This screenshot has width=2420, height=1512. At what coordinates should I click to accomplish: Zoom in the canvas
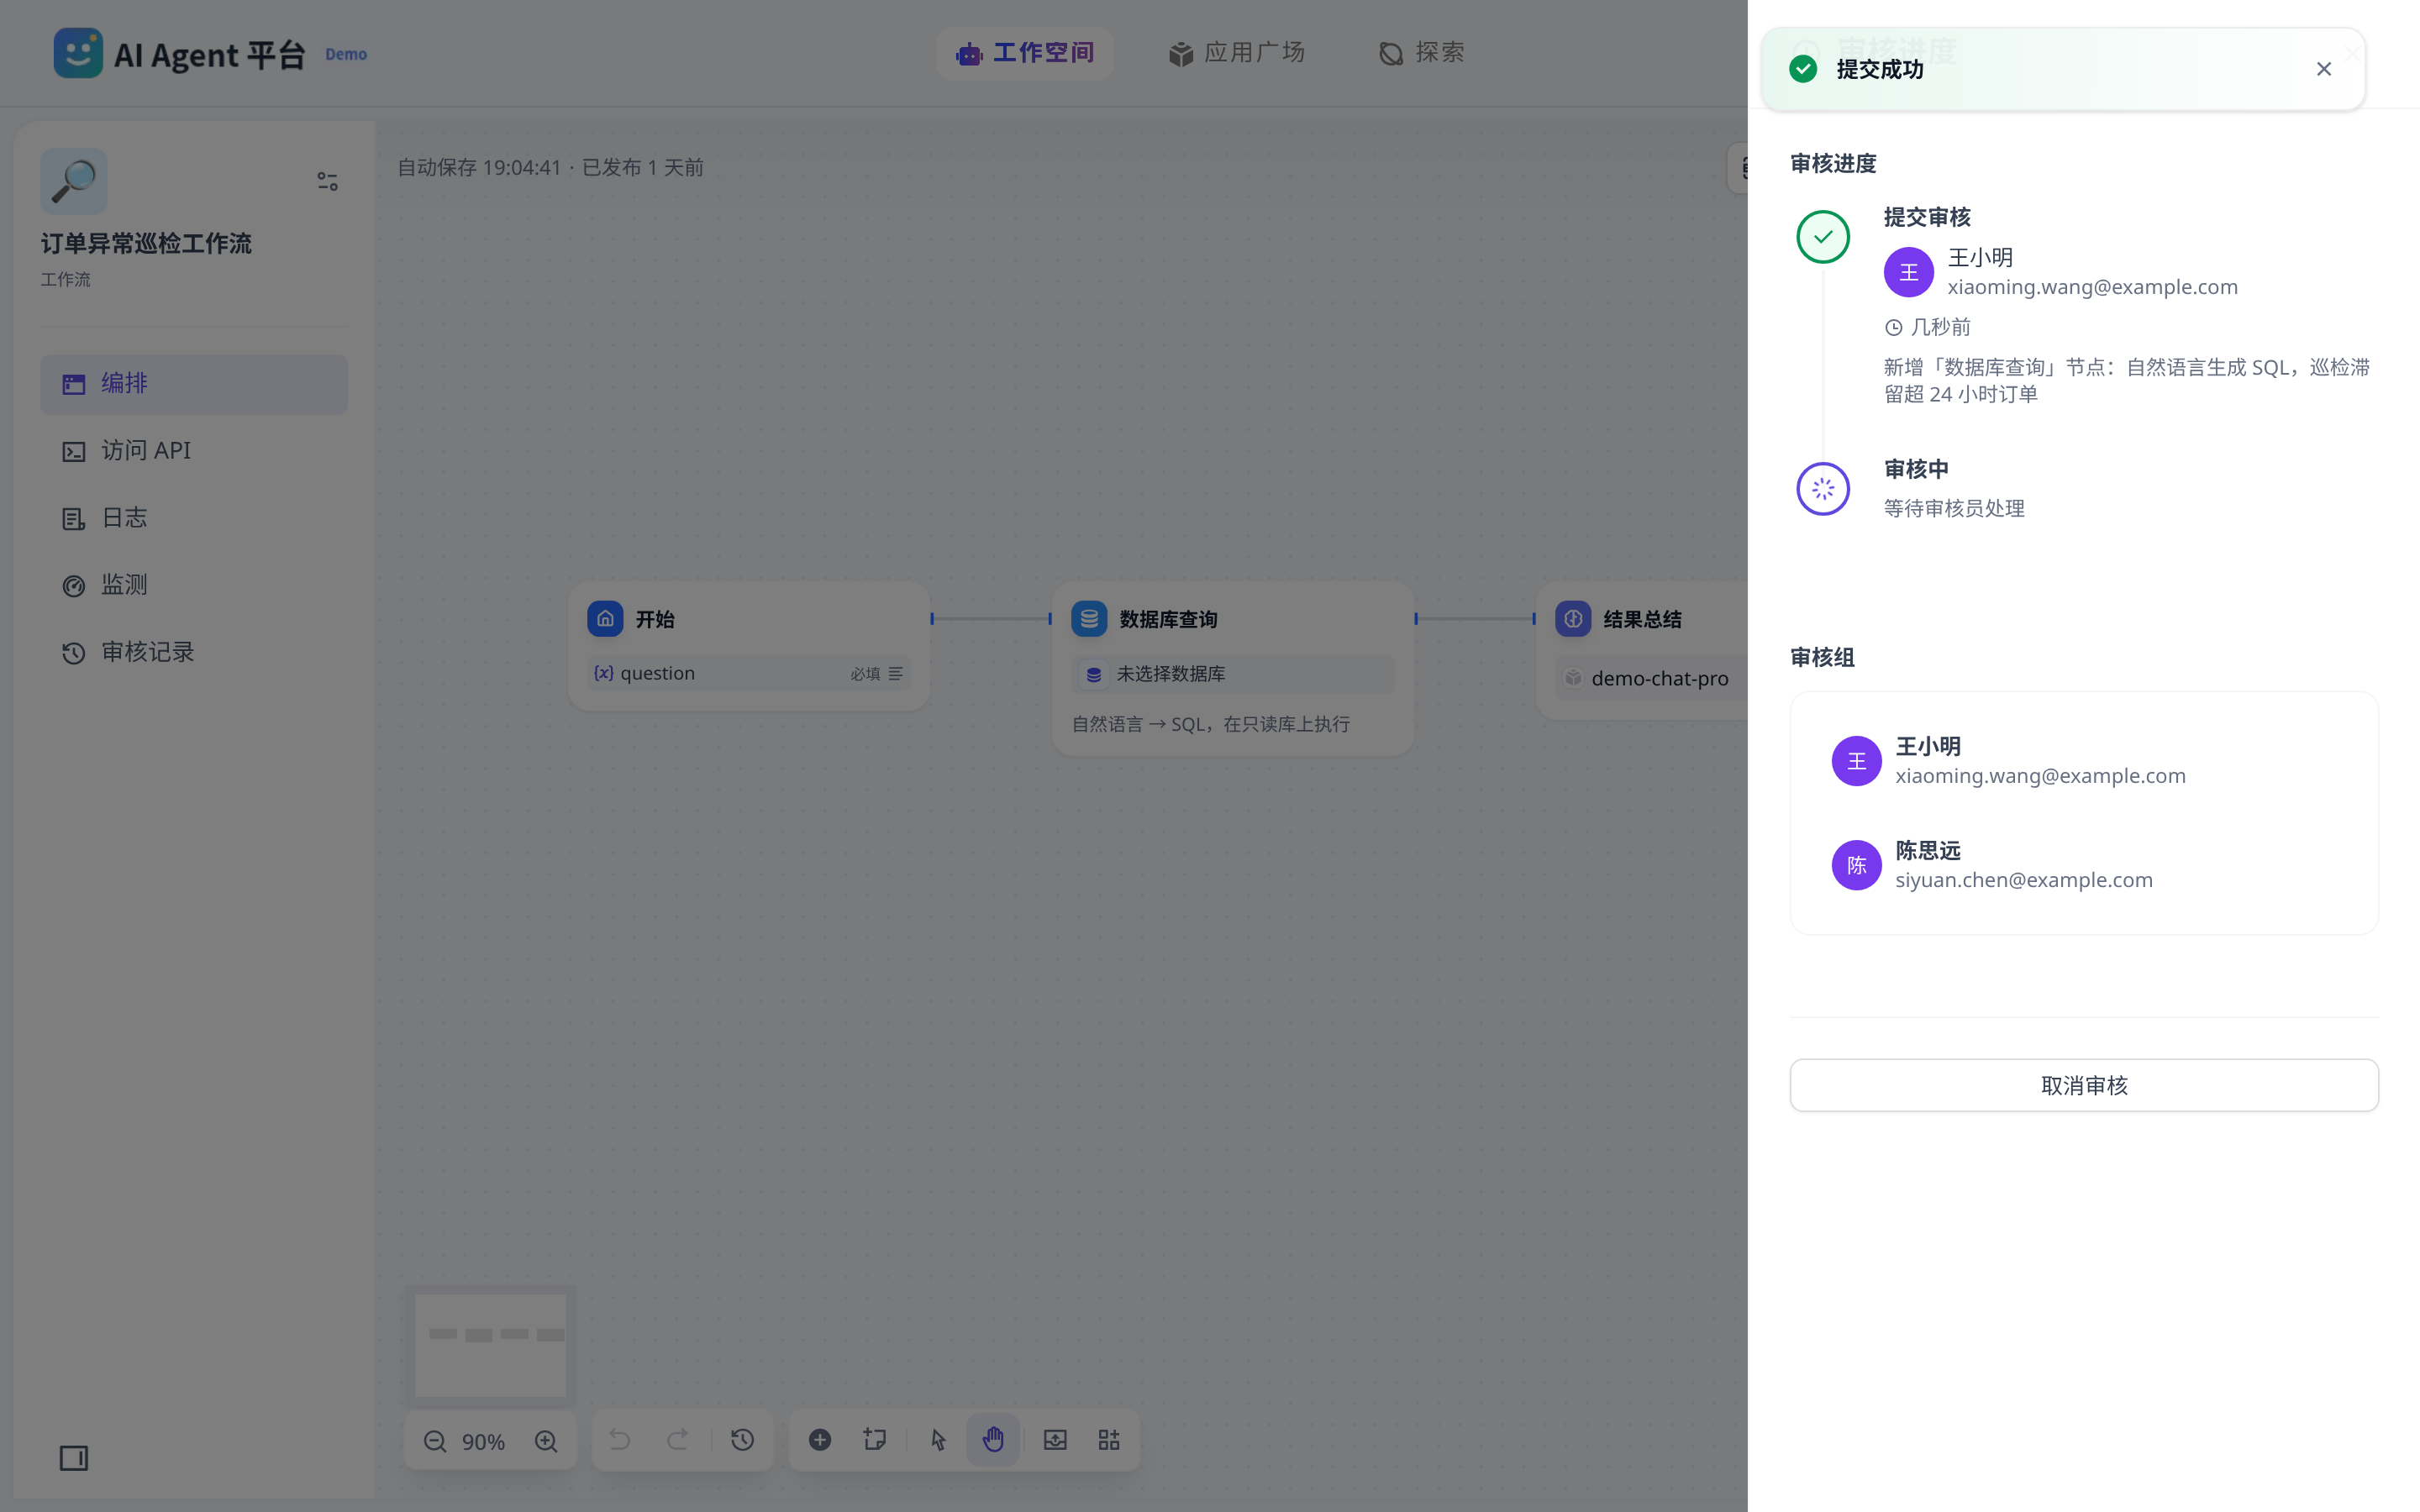pos(546,1441)
